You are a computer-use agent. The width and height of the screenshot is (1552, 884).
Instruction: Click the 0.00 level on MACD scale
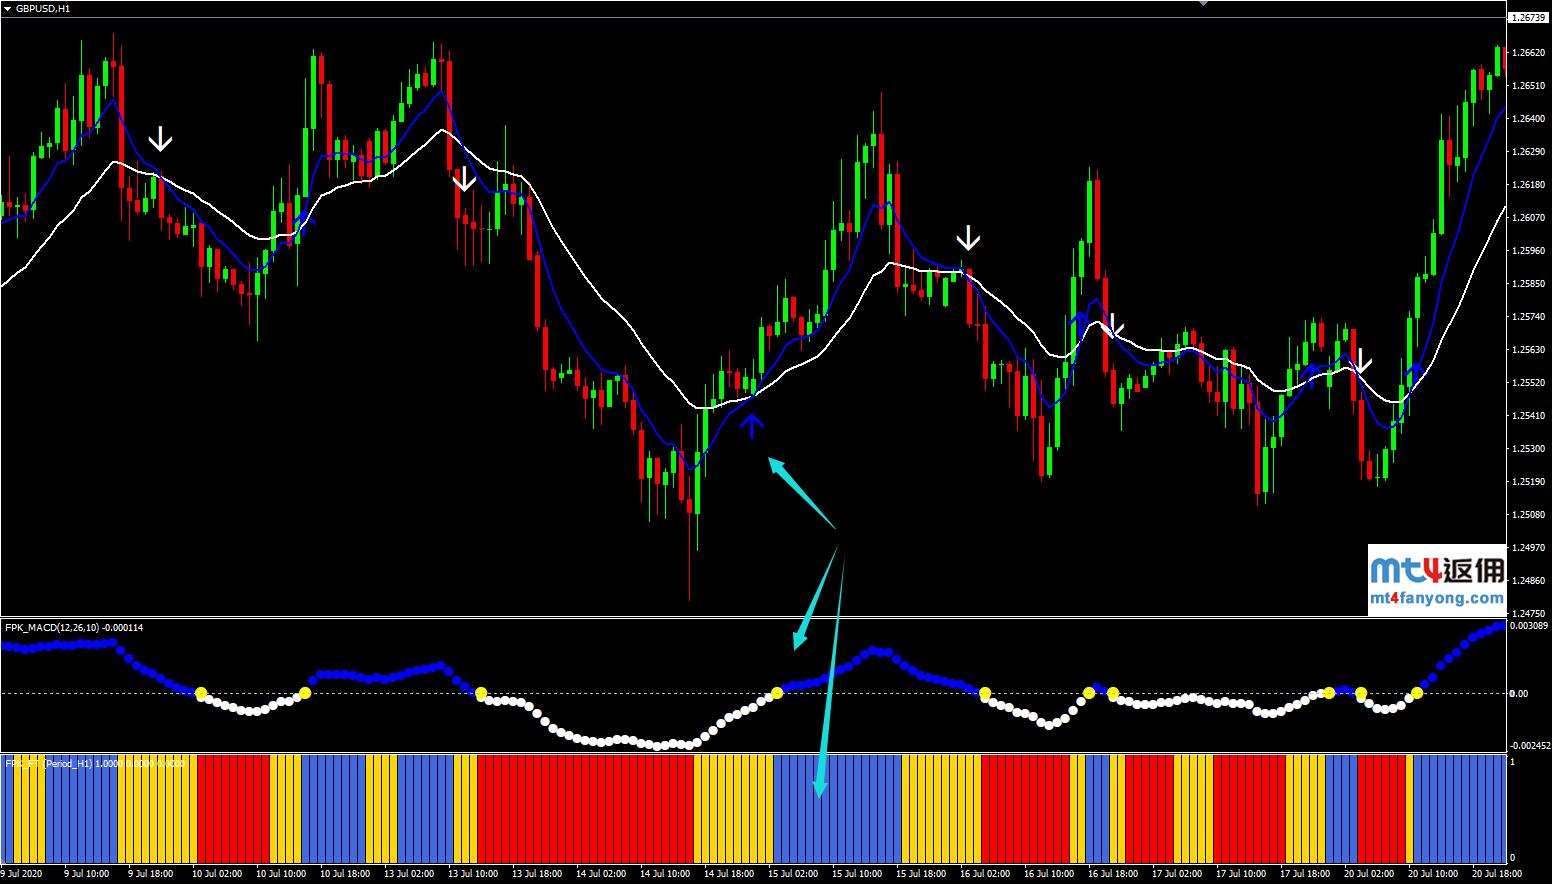pos(1518,693)
